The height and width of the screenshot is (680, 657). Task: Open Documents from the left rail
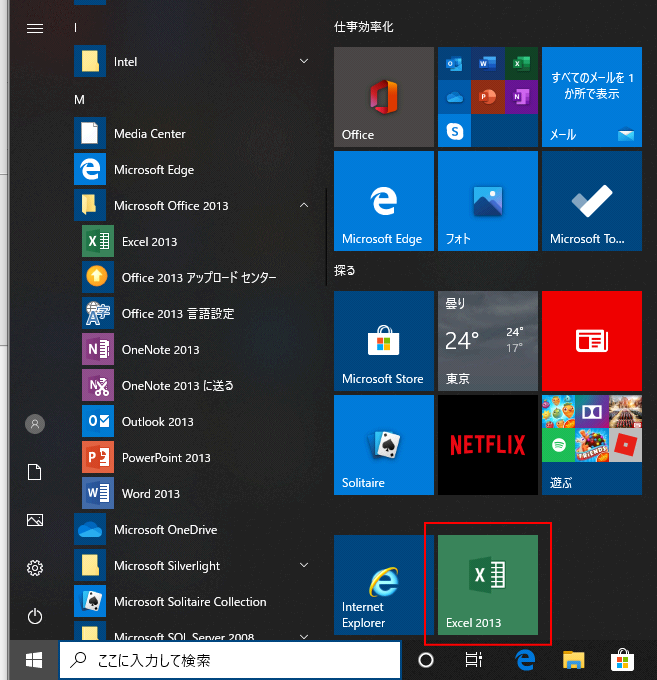click(35, 472)
